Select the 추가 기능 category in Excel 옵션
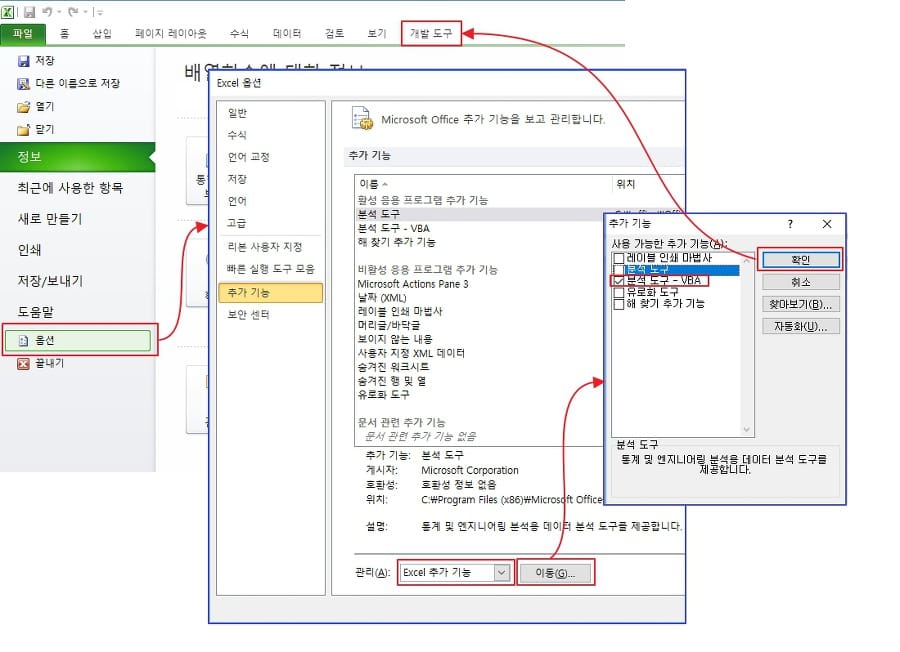The image size is (900, 652). pos(270,293)
